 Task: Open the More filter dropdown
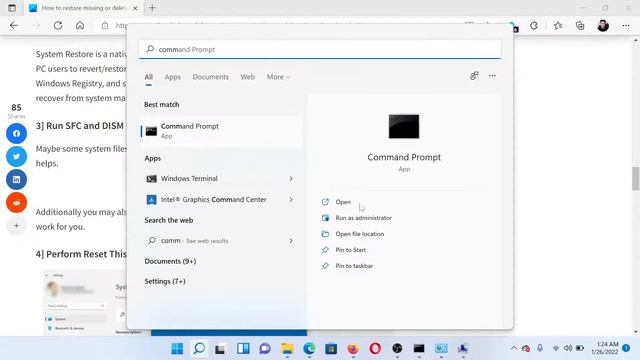click(278, 77)
